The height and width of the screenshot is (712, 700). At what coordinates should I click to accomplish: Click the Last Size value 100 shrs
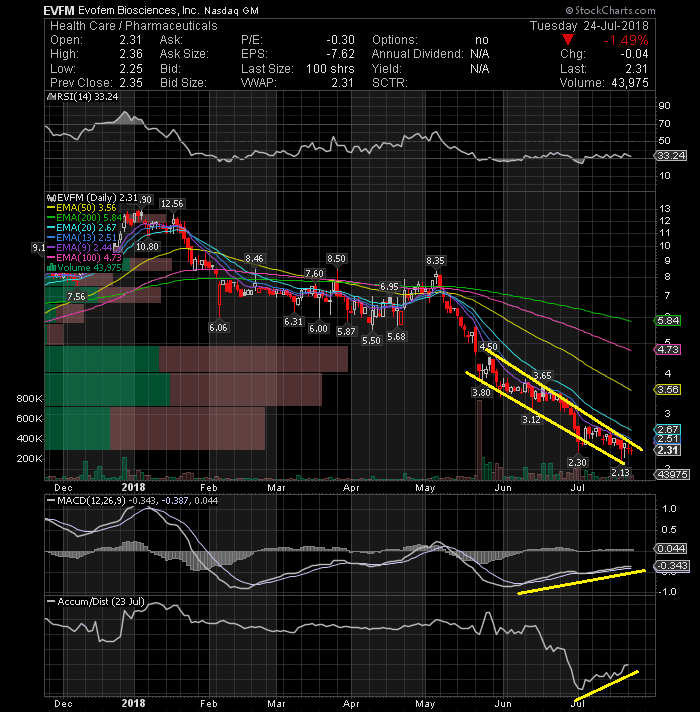pos(330,69)
